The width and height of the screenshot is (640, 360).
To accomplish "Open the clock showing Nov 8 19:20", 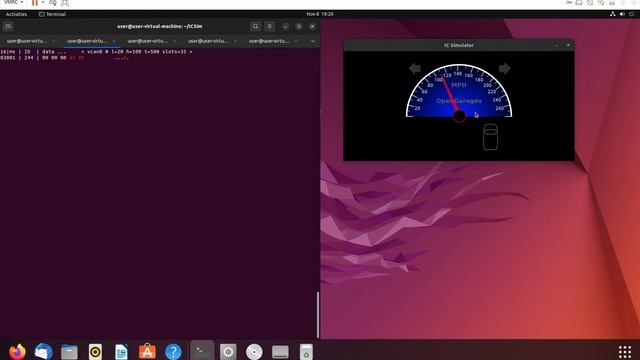I will (x=320, y=14).
